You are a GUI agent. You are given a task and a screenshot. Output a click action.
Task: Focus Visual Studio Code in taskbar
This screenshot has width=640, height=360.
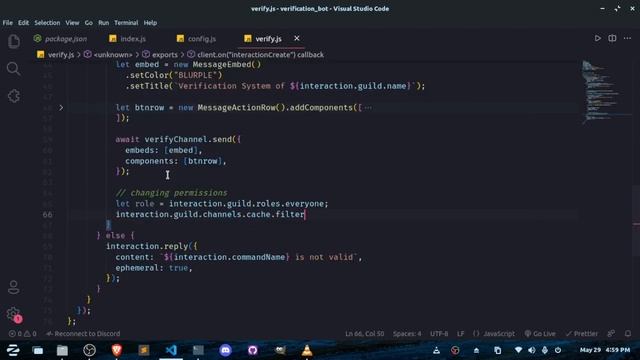pos(171,350)
